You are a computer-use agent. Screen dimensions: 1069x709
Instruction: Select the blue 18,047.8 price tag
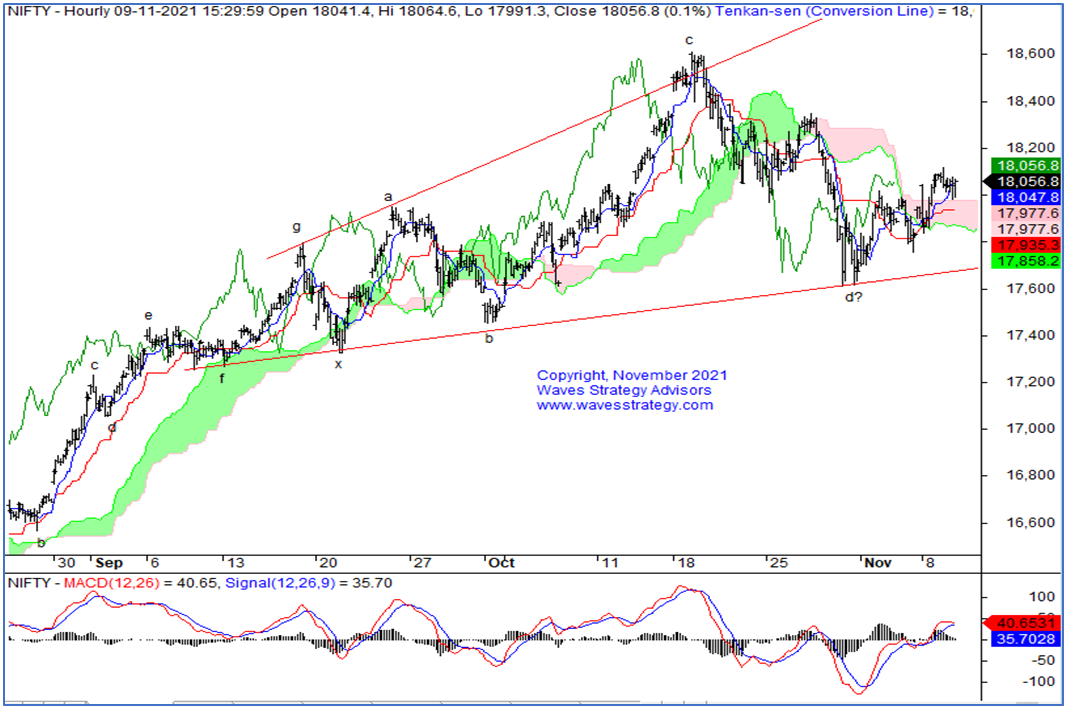tap(1027, 197)
